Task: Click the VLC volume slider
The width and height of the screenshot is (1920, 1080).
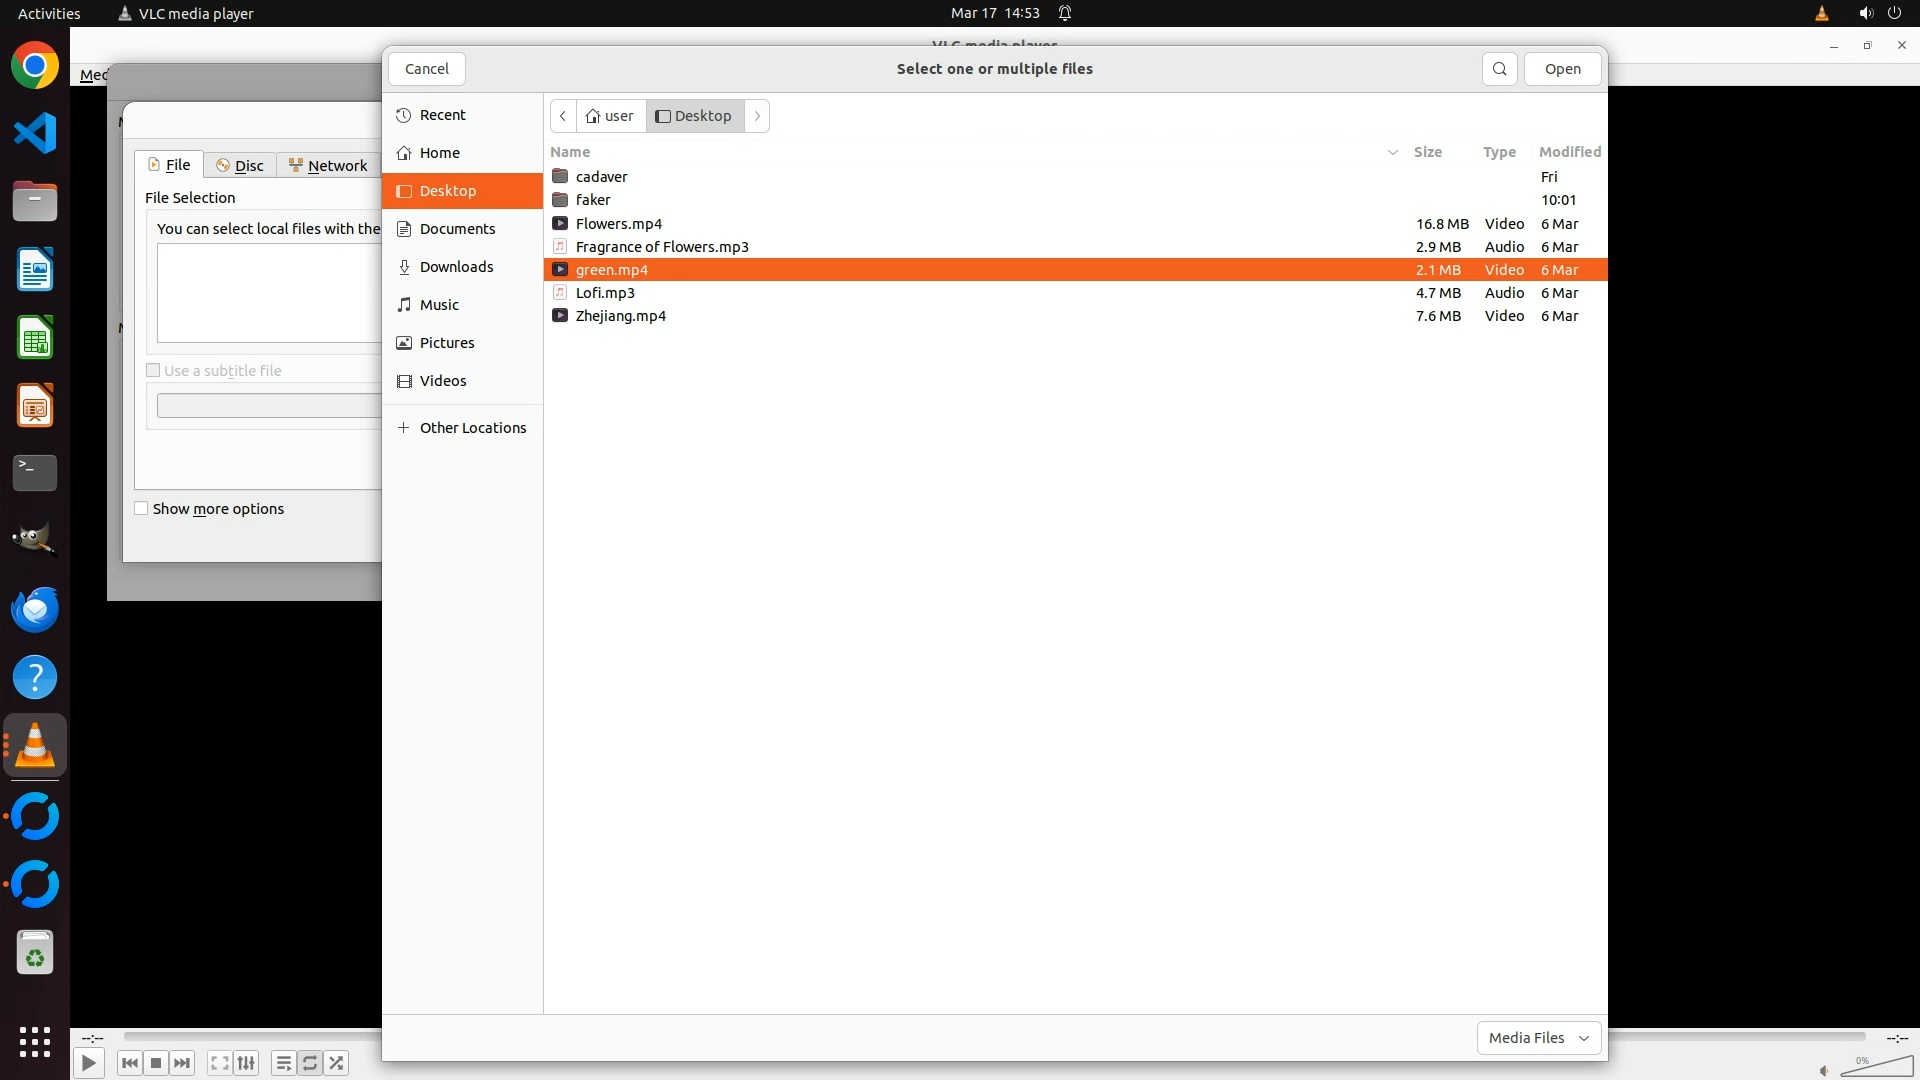Action: (x=1877, y=1068)
